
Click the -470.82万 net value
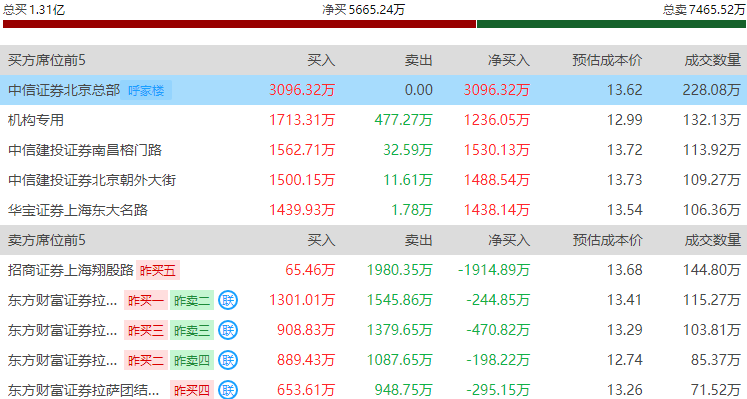(498, 330)
